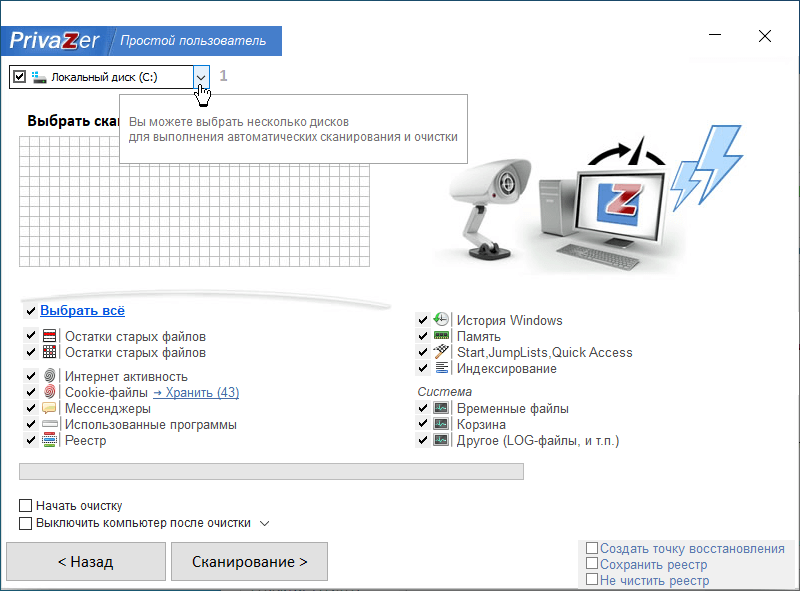Click the Другое (LOG-файлы) monitor icon
This screenshot has width=800, height=591.
pos(441,440)
